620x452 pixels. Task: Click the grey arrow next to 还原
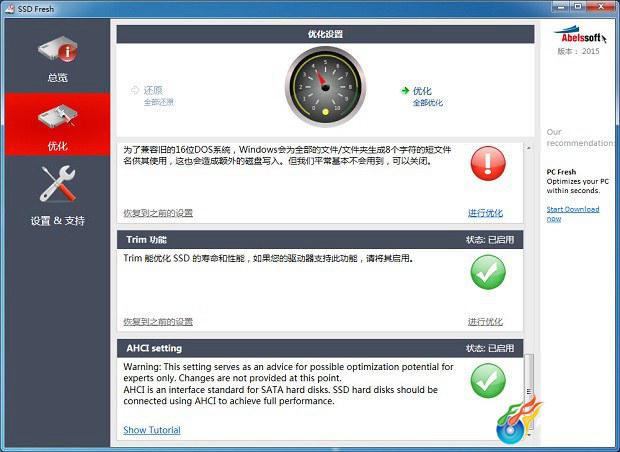pyautogui.click(x=134, y=90)
